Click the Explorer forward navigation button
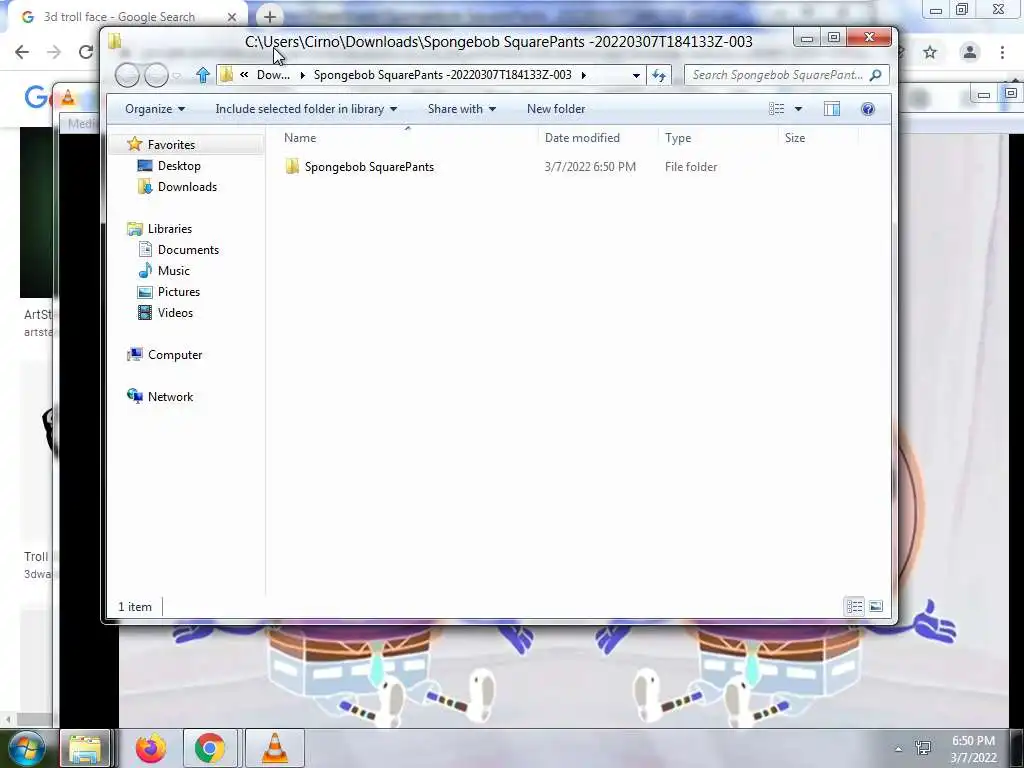The image size is (1024, 768). [x=156, y=75]
